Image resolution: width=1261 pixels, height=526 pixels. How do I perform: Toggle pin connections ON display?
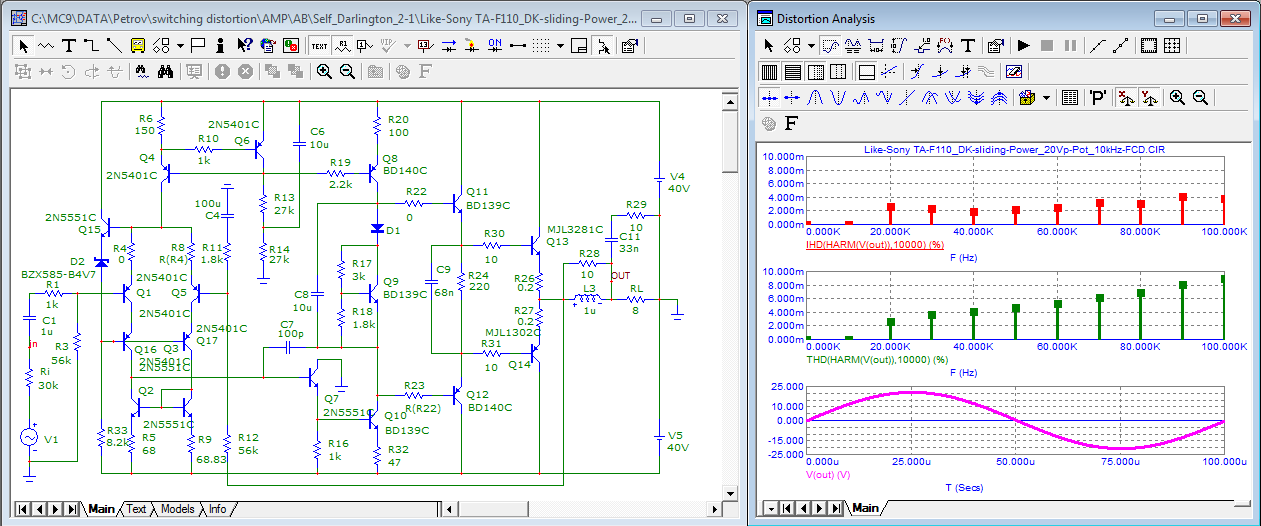[x=495, y=45]
